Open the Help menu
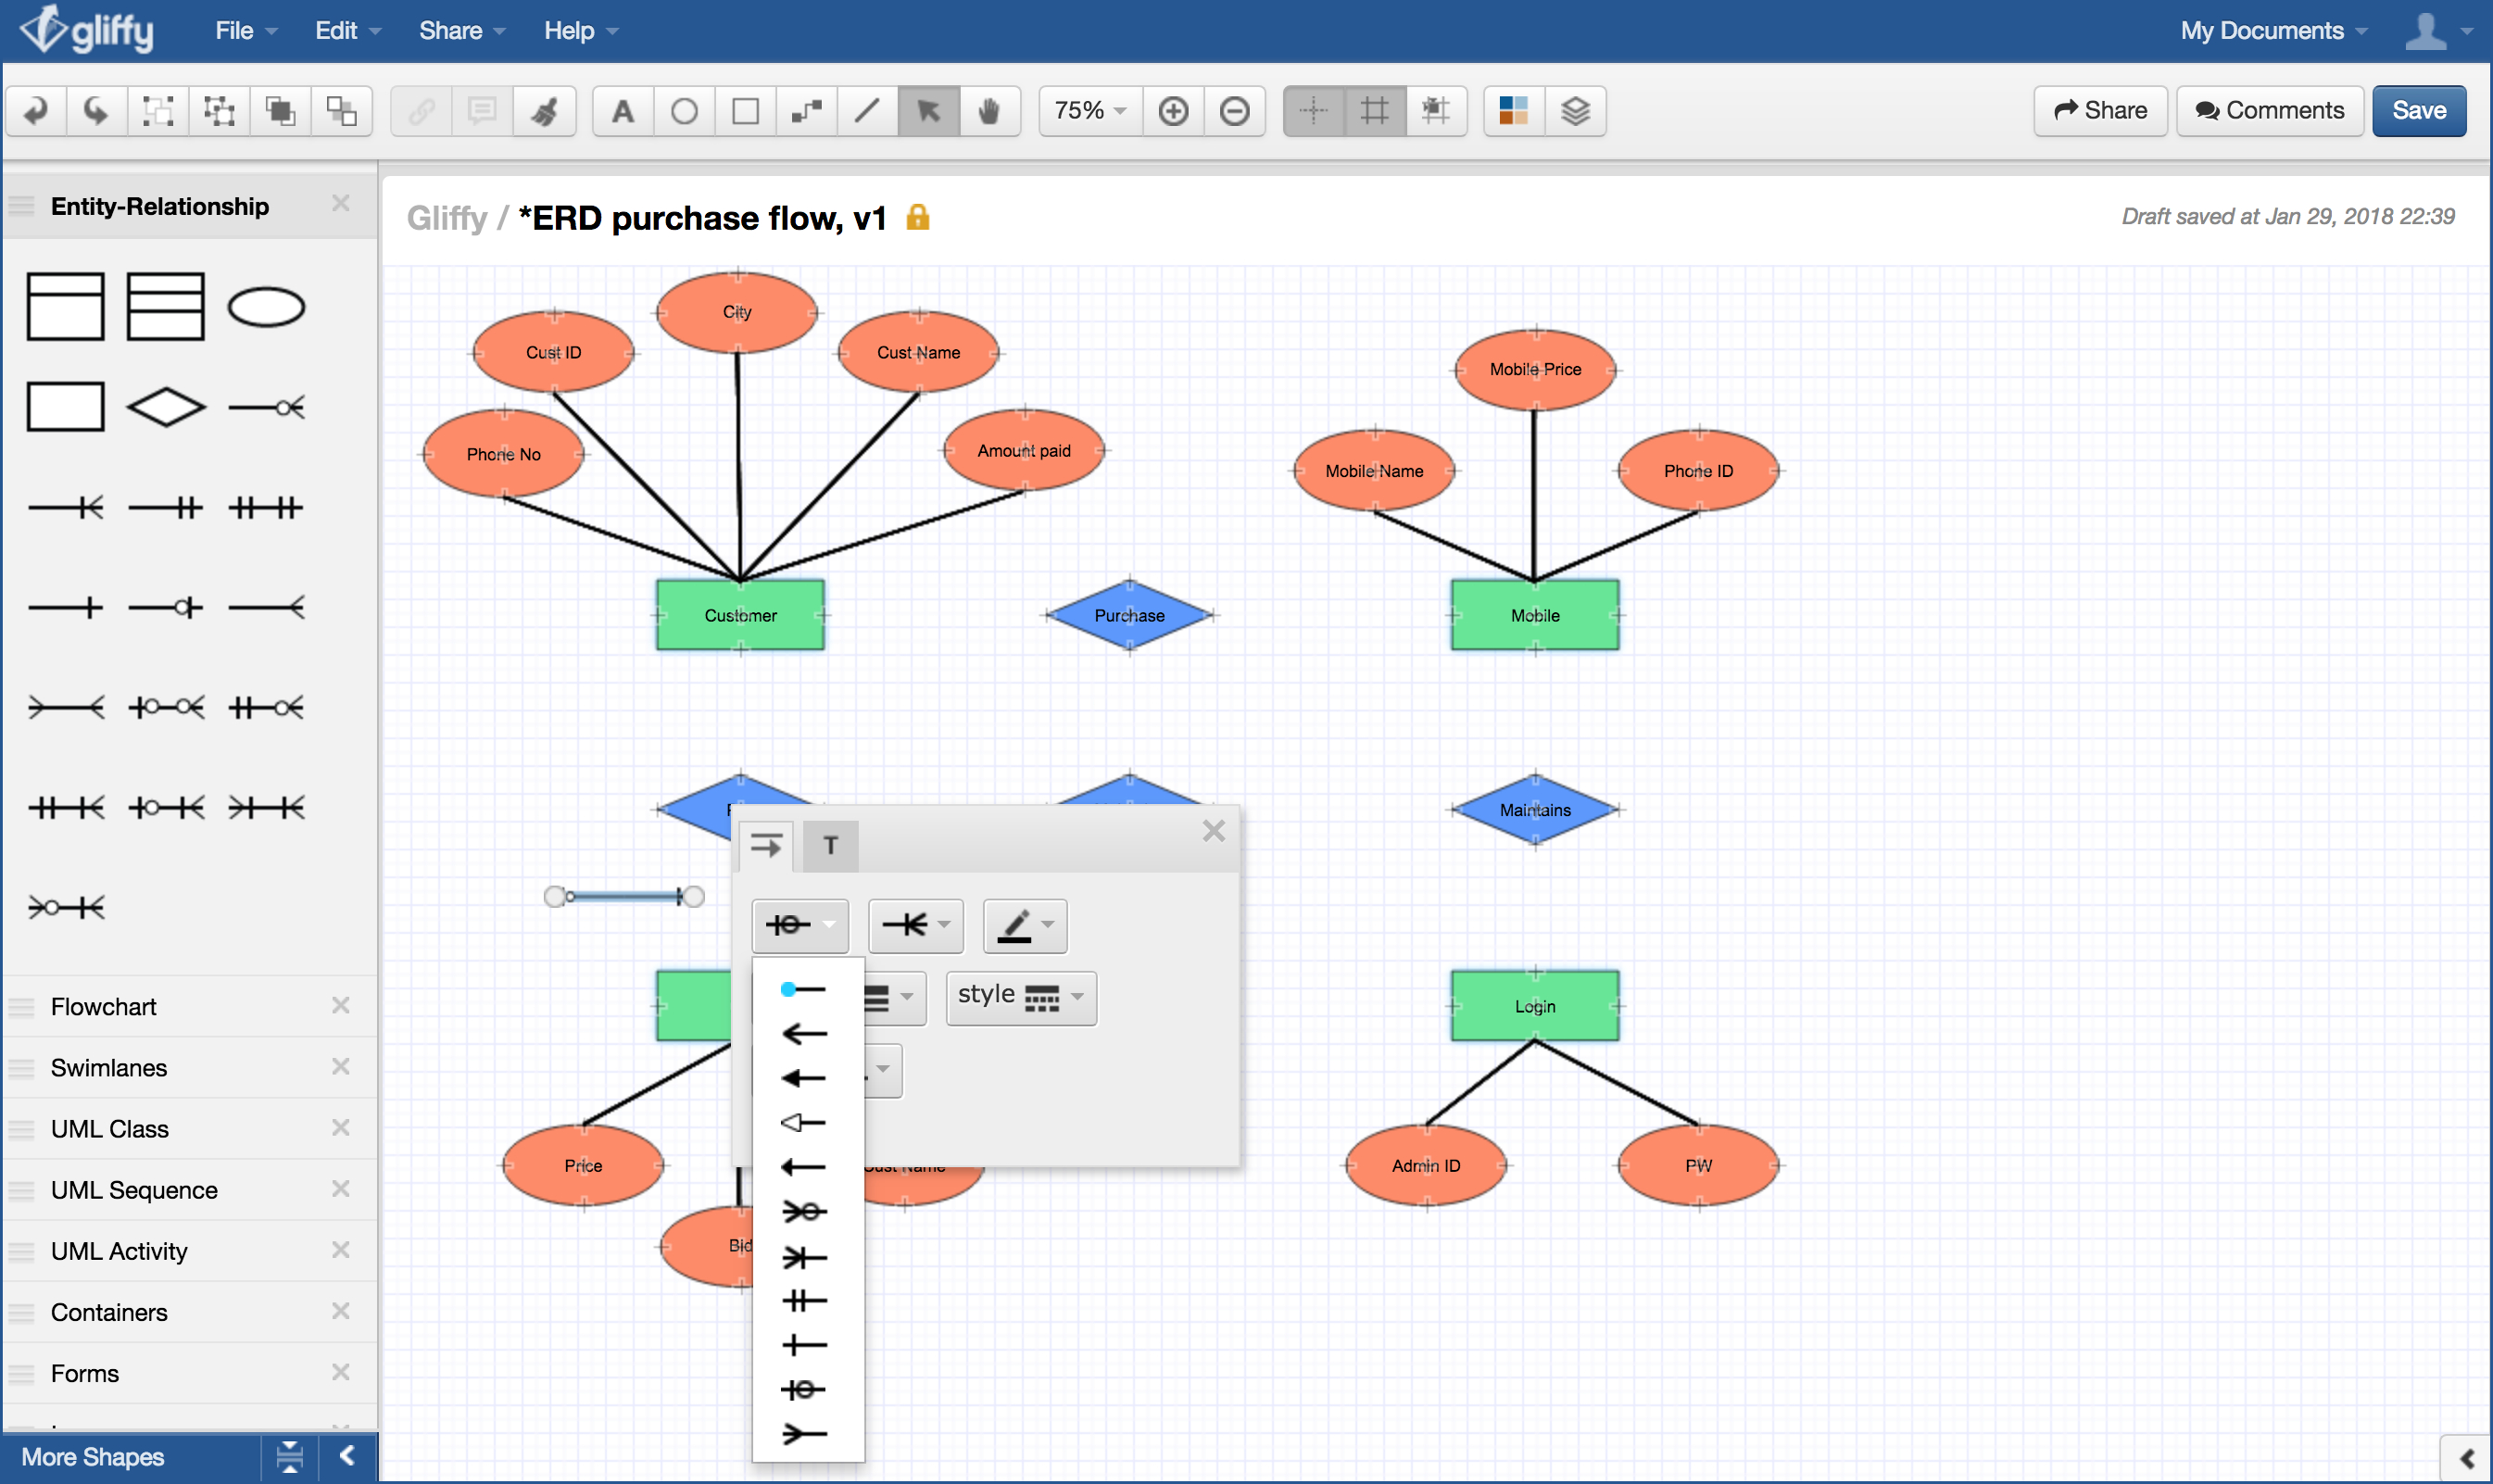Screen dimensions: 2493x1484 (x=569, y=30)
